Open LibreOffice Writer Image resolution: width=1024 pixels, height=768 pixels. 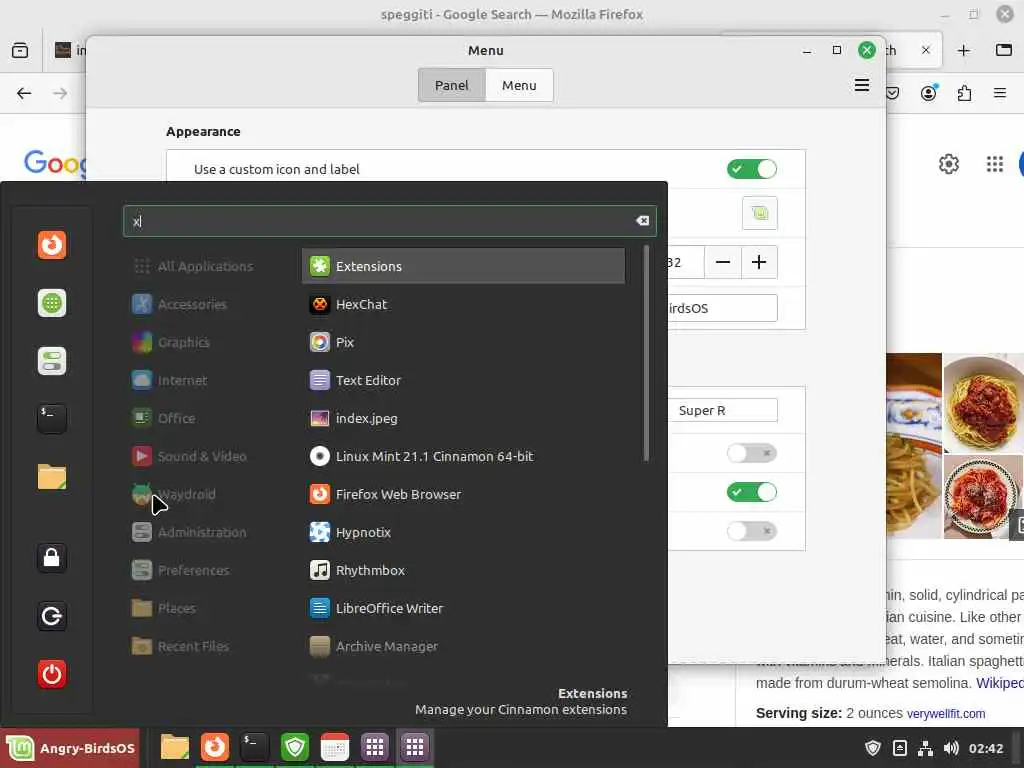point(463,608)
